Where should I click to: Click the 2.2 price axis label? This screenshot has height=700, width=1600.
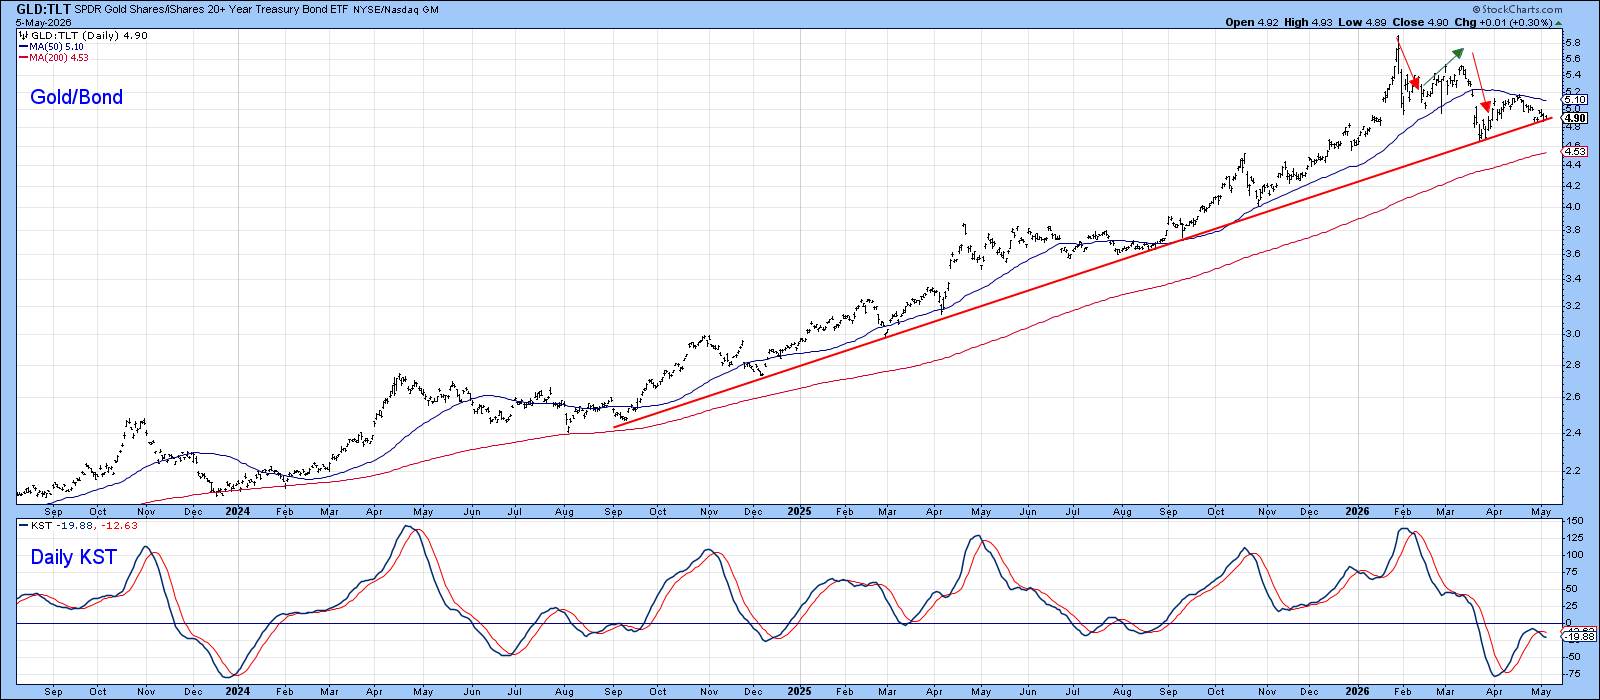(1572, 471)
